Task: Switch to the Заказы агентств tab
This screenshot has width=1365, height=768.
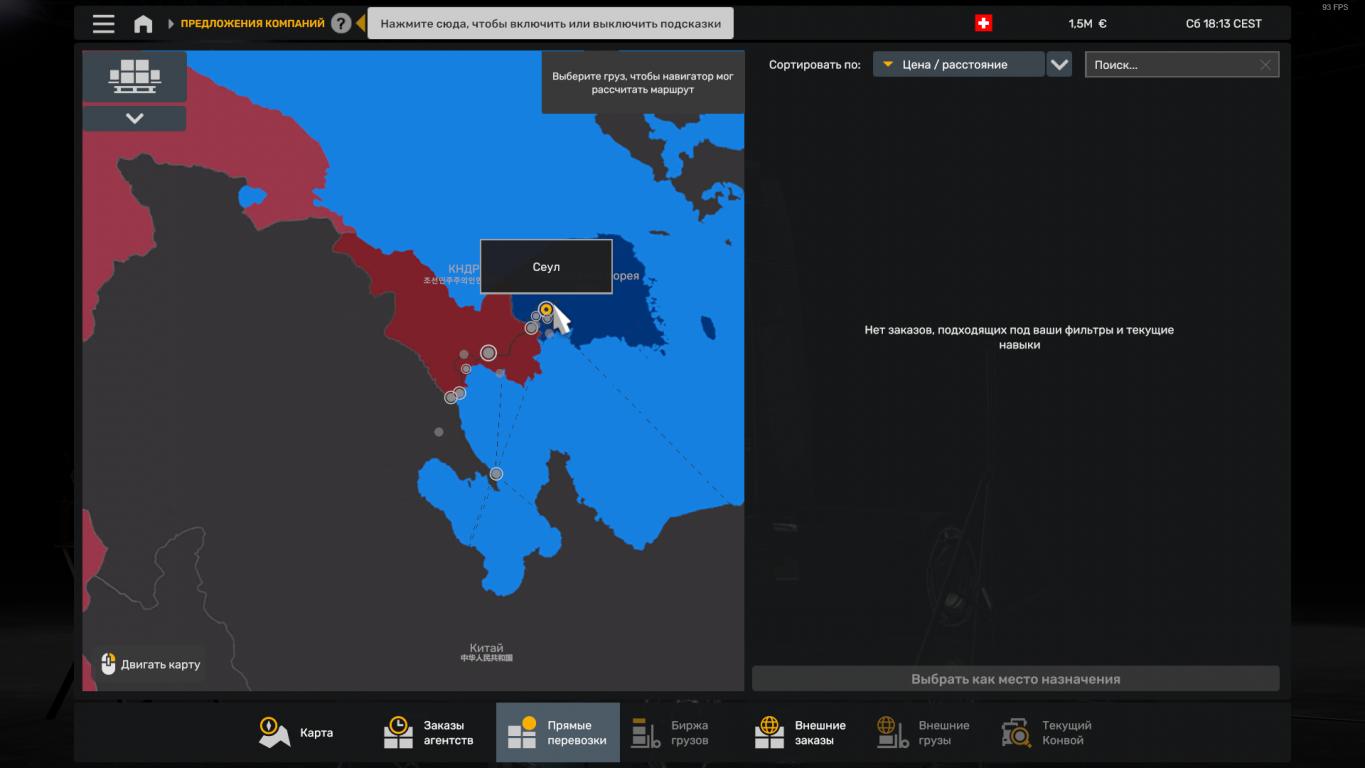Action: pyautogui.click(x=429, y=733)
